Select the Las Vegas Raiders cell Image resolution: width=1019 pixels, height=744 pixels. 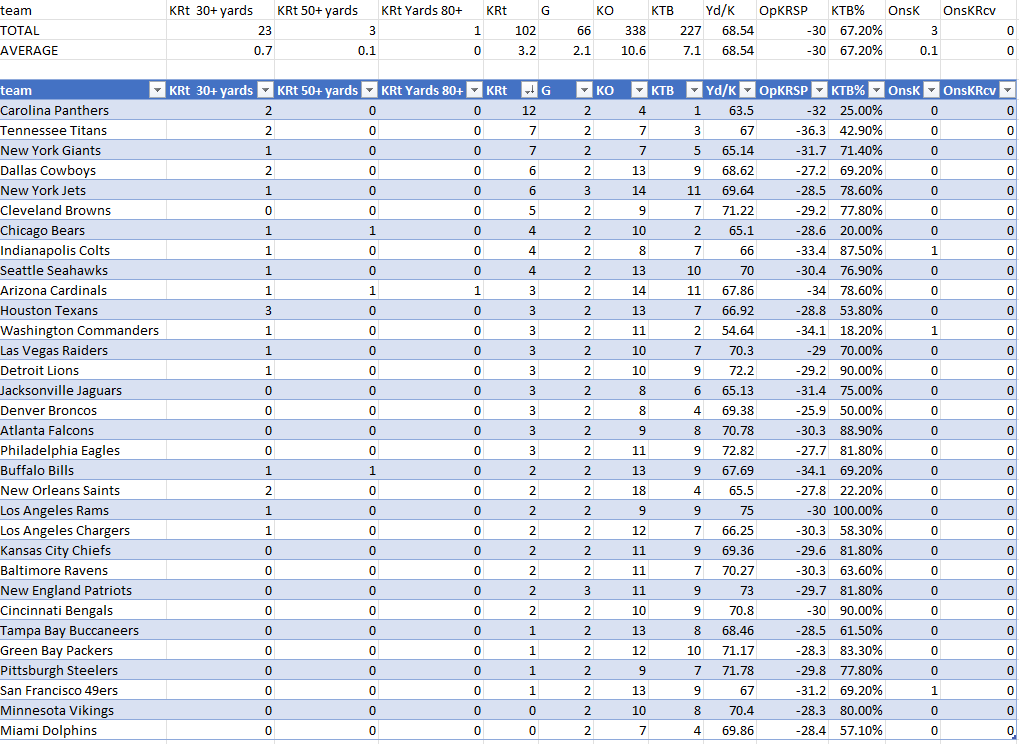tap(83, 350)
